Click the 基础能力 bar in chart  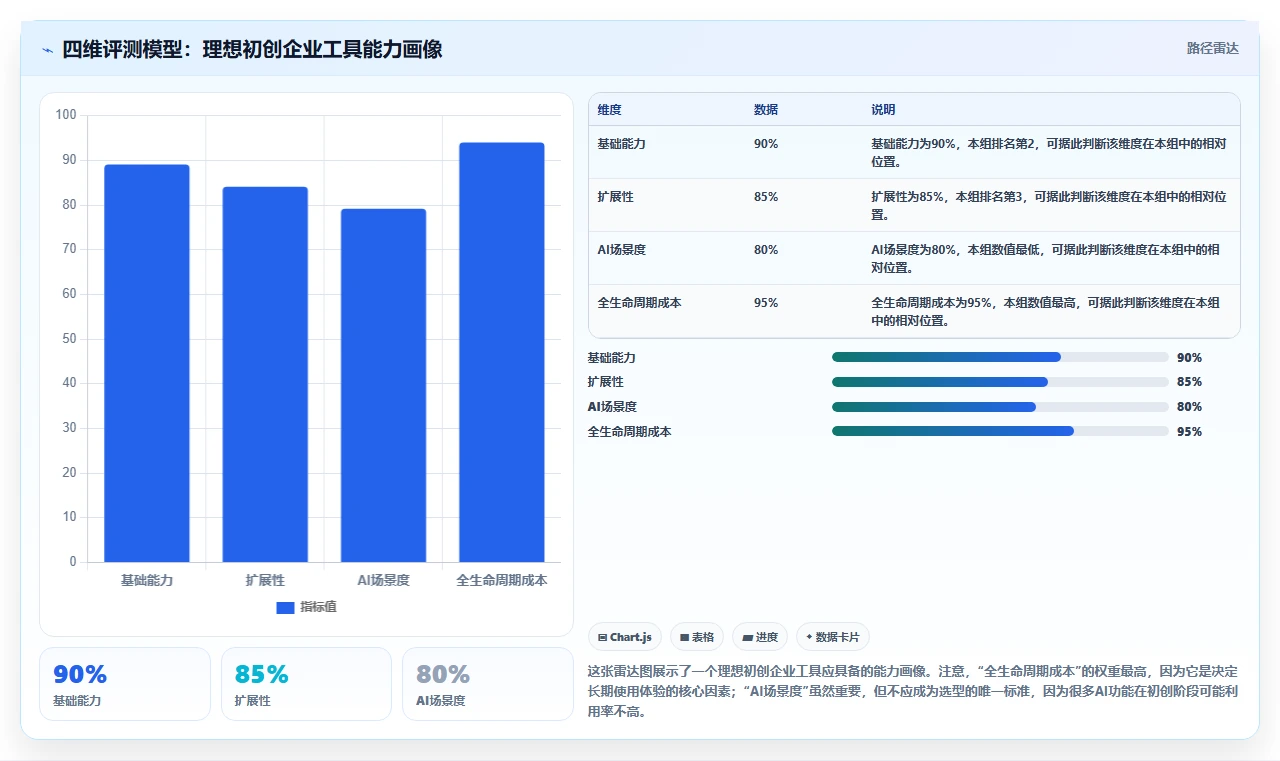point(147,363)
